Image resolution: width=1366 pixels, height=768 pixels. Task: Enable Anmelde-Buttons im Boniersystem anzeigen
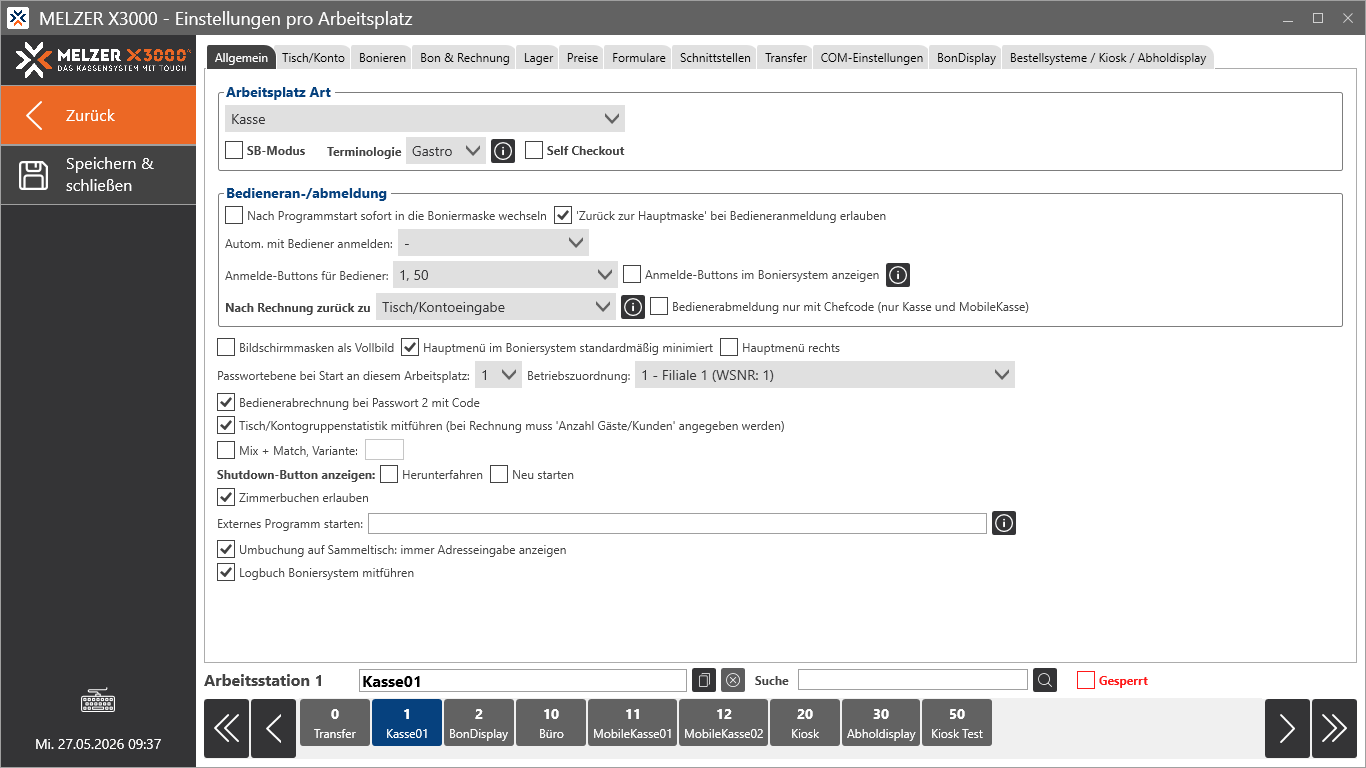(x=632, y=274)
